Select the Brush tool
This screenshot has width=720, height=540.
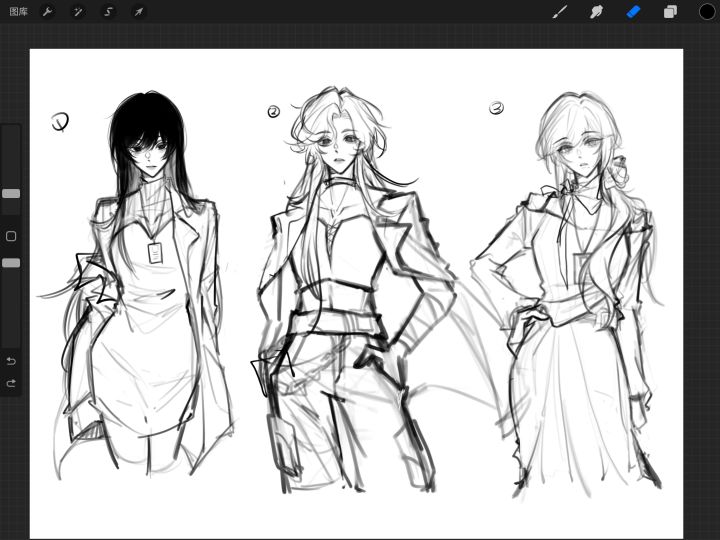[560, 11]
